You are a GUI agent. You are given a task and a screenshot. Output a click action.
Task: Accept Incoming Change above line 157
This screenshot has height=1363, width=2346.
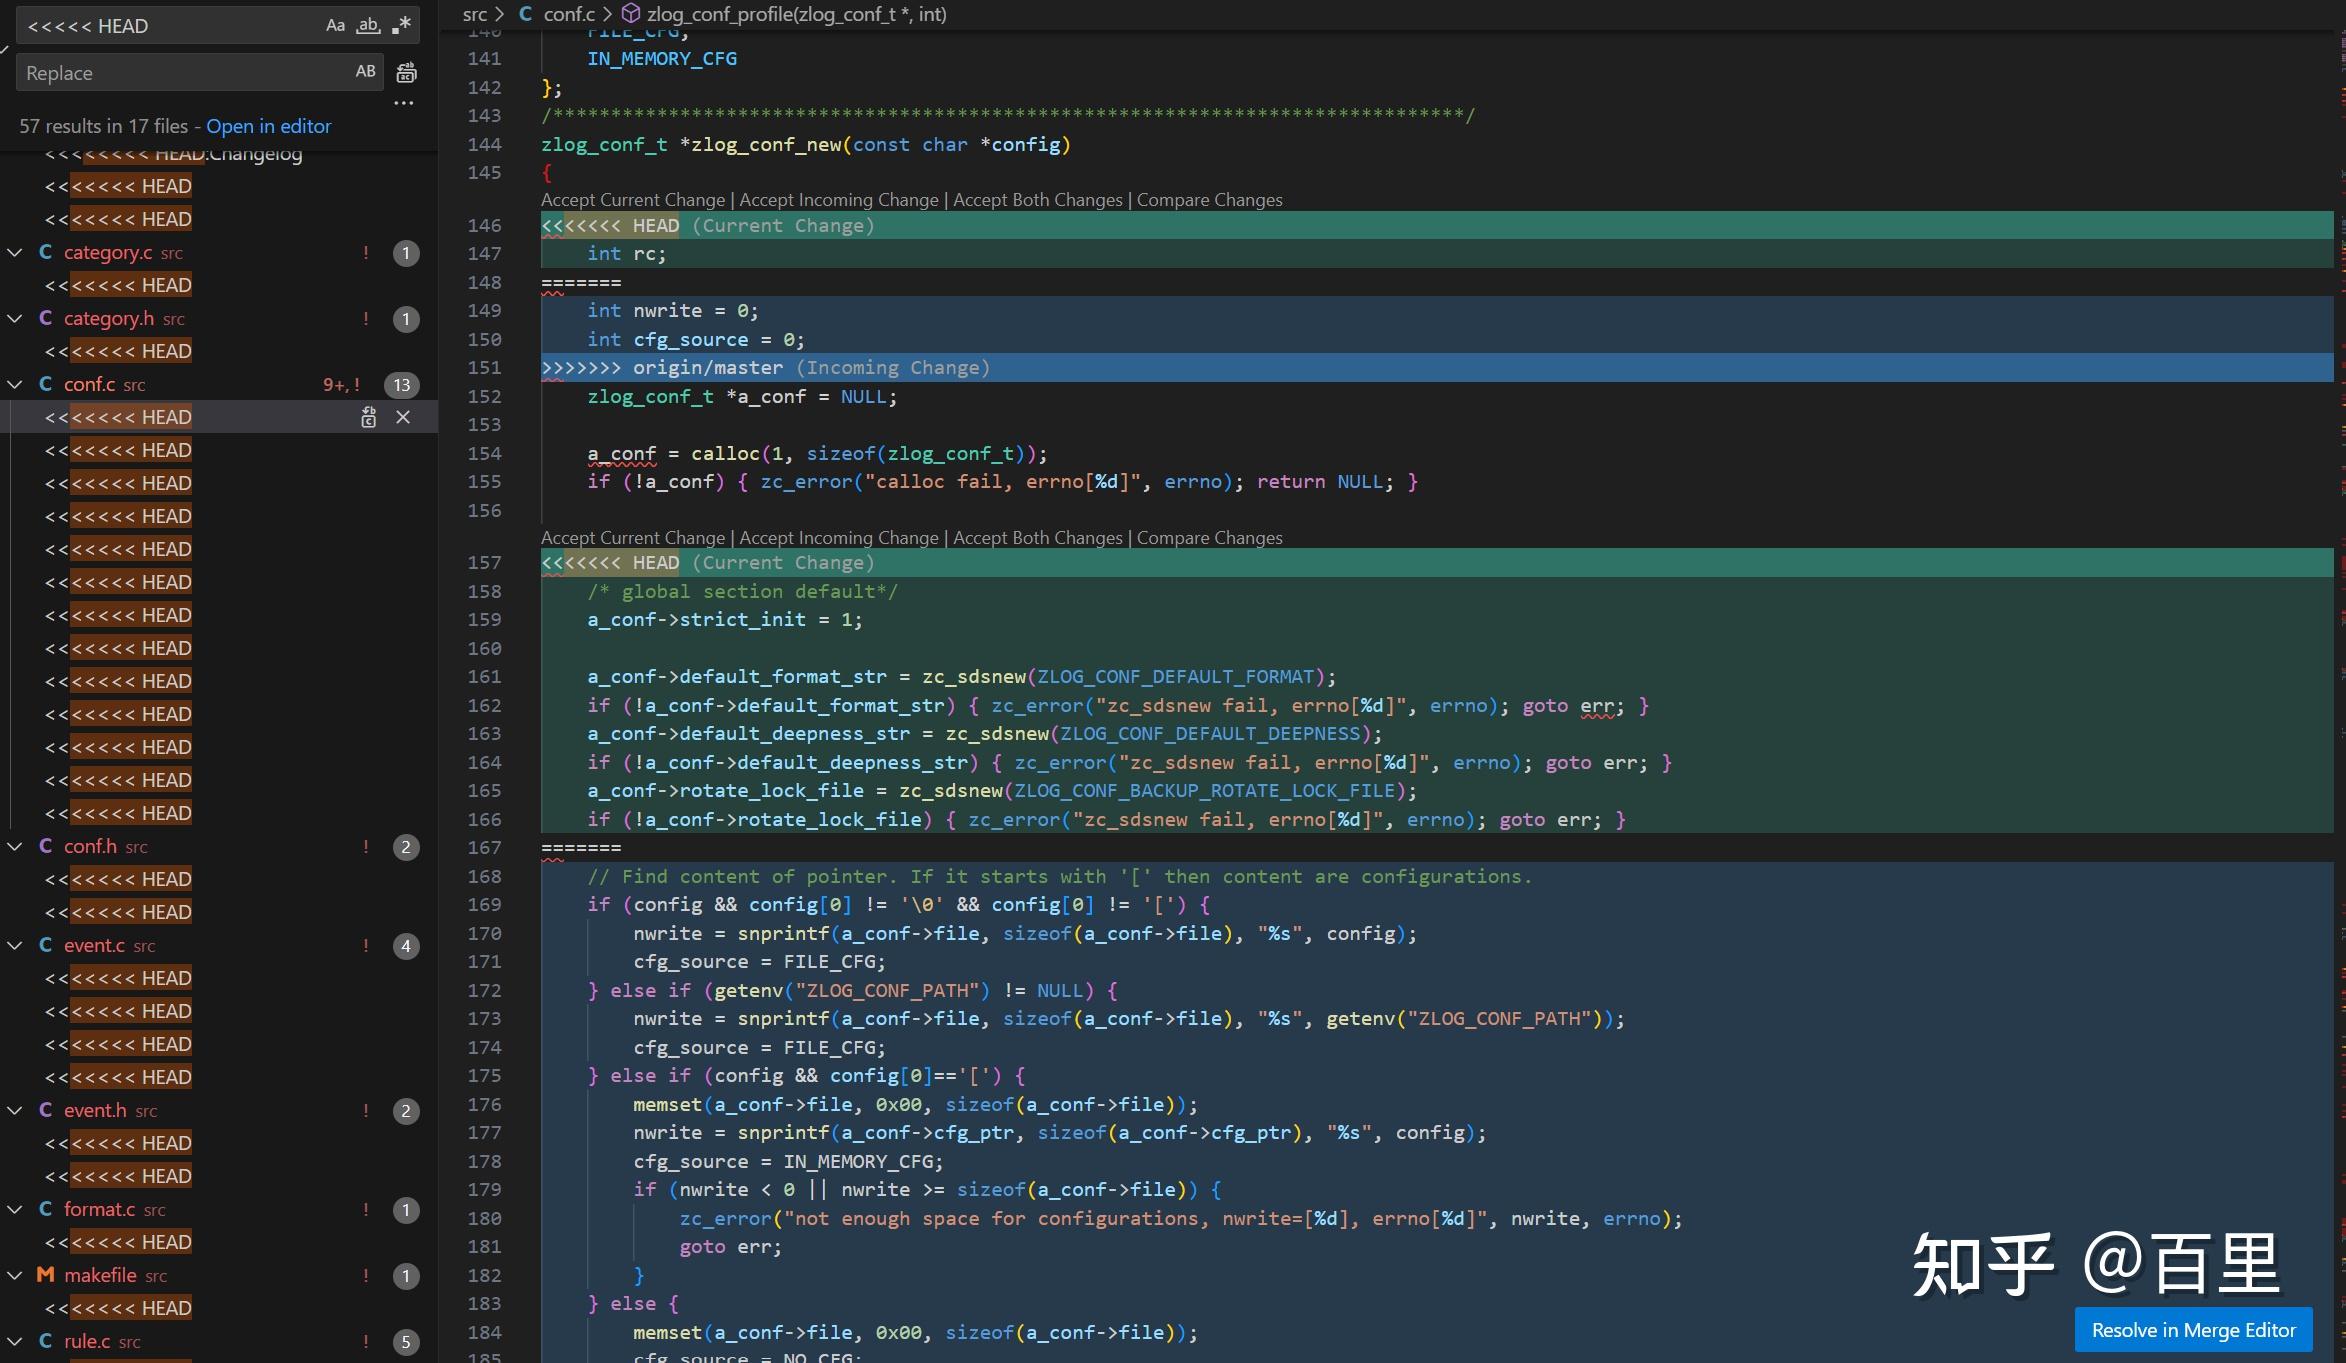(x=839, y=538)
